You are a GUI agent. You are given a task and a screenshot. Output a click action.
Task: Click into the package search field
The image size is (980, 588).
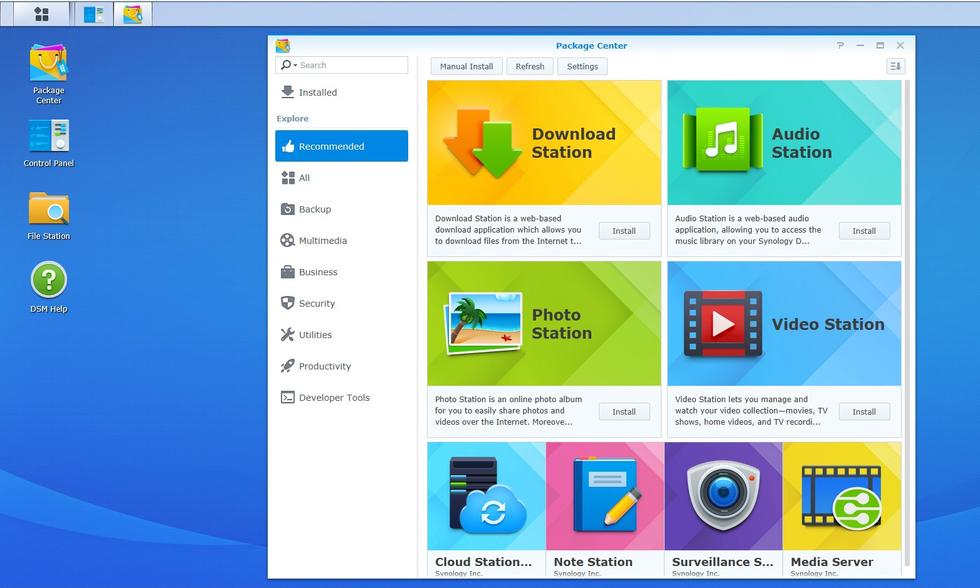pos(352,65)
